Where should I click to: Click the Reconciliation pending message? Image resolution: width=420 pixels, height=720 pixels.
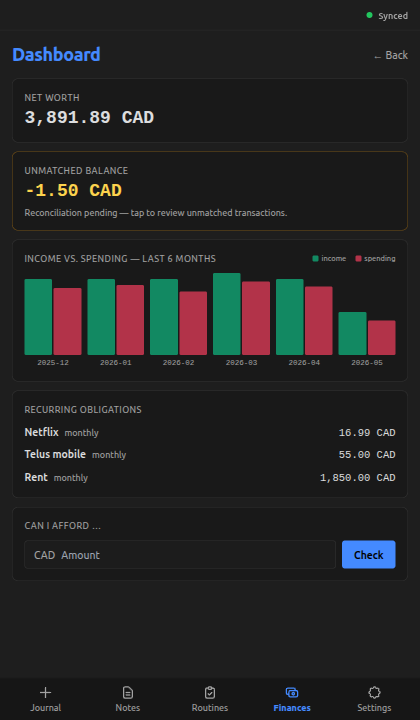pos(156,213)
